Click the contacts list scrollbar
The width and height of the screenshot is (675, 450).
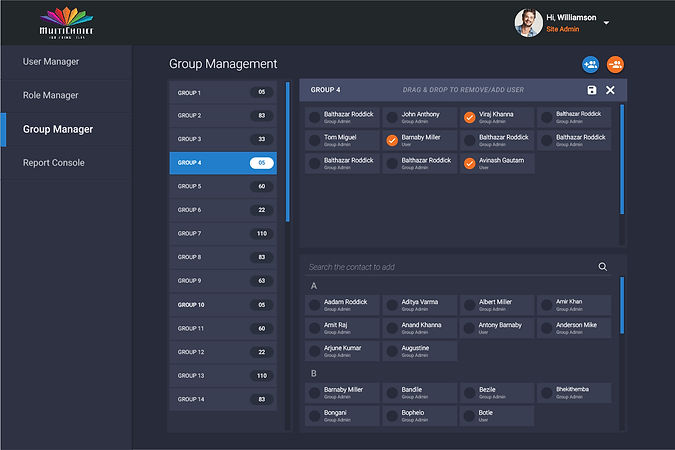coord(622,305)
